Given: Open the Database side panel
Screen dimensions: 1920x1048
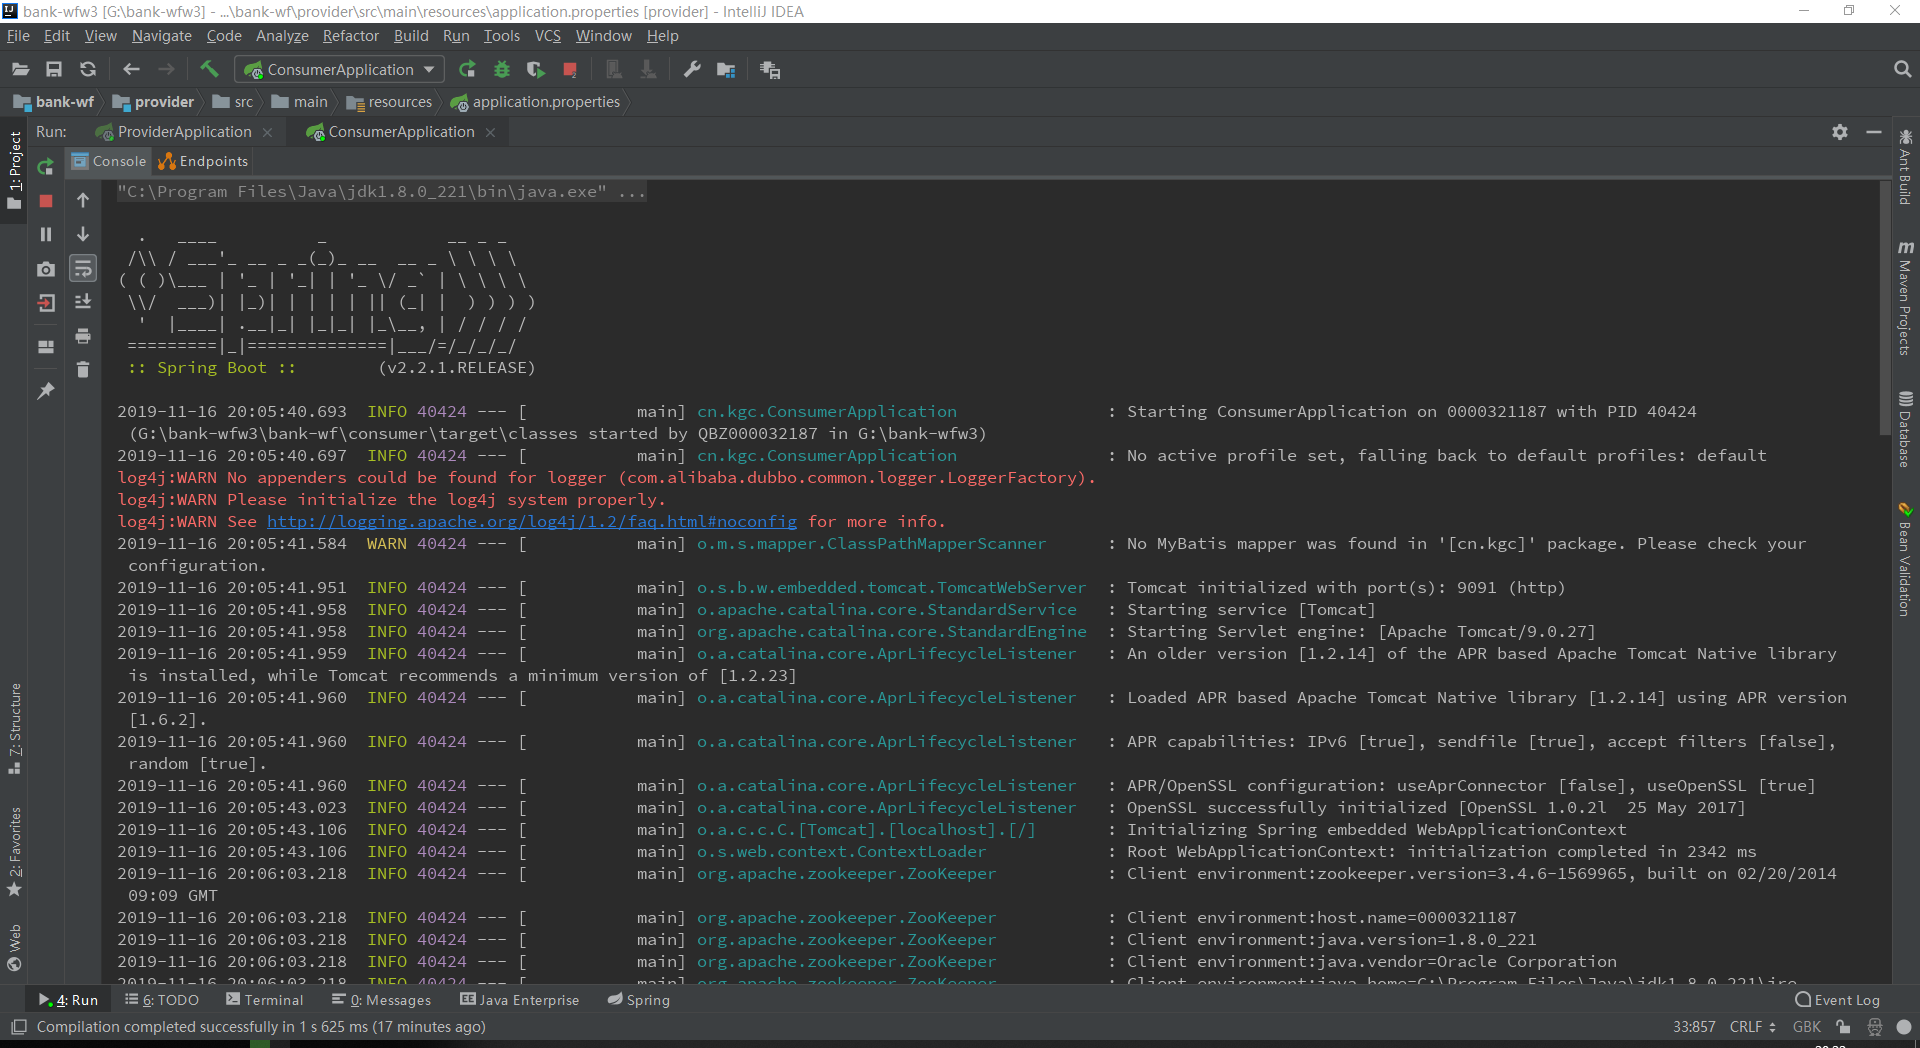Looking at the screenshot, I should (1905, 428).
